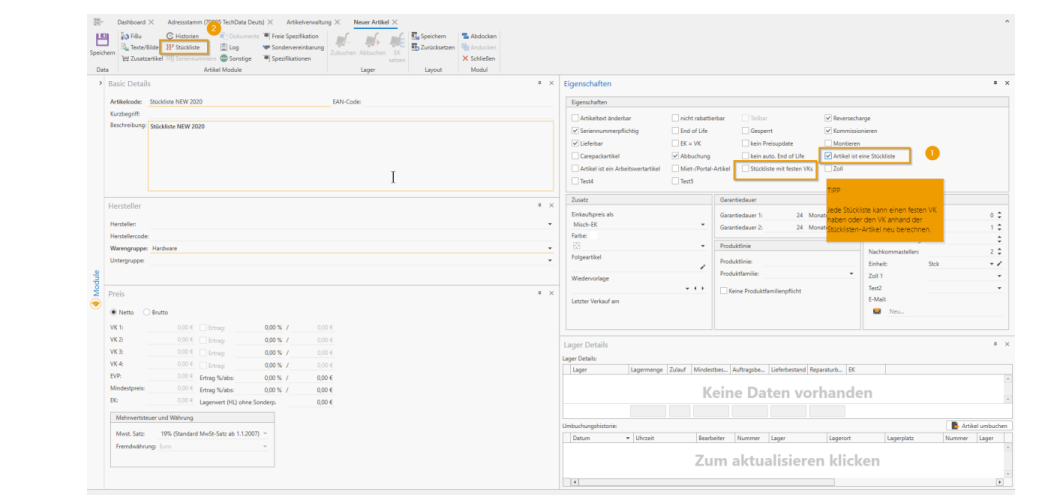Click Freie Spezifikation icon
The height and width of the screenshot is (500, 1064).
267,35
